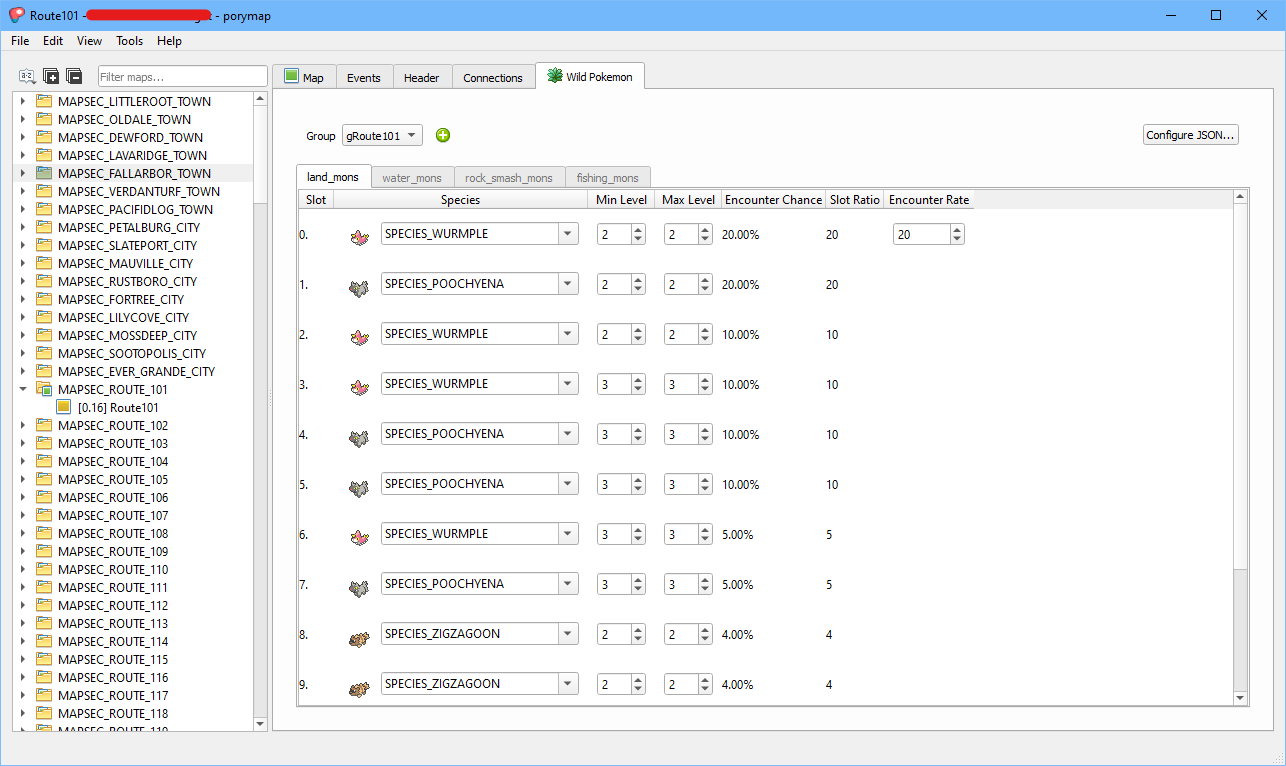Click the Poochyena sprite in slot 1
This screenshot has height=766, width=1286.
coord(359,285)
